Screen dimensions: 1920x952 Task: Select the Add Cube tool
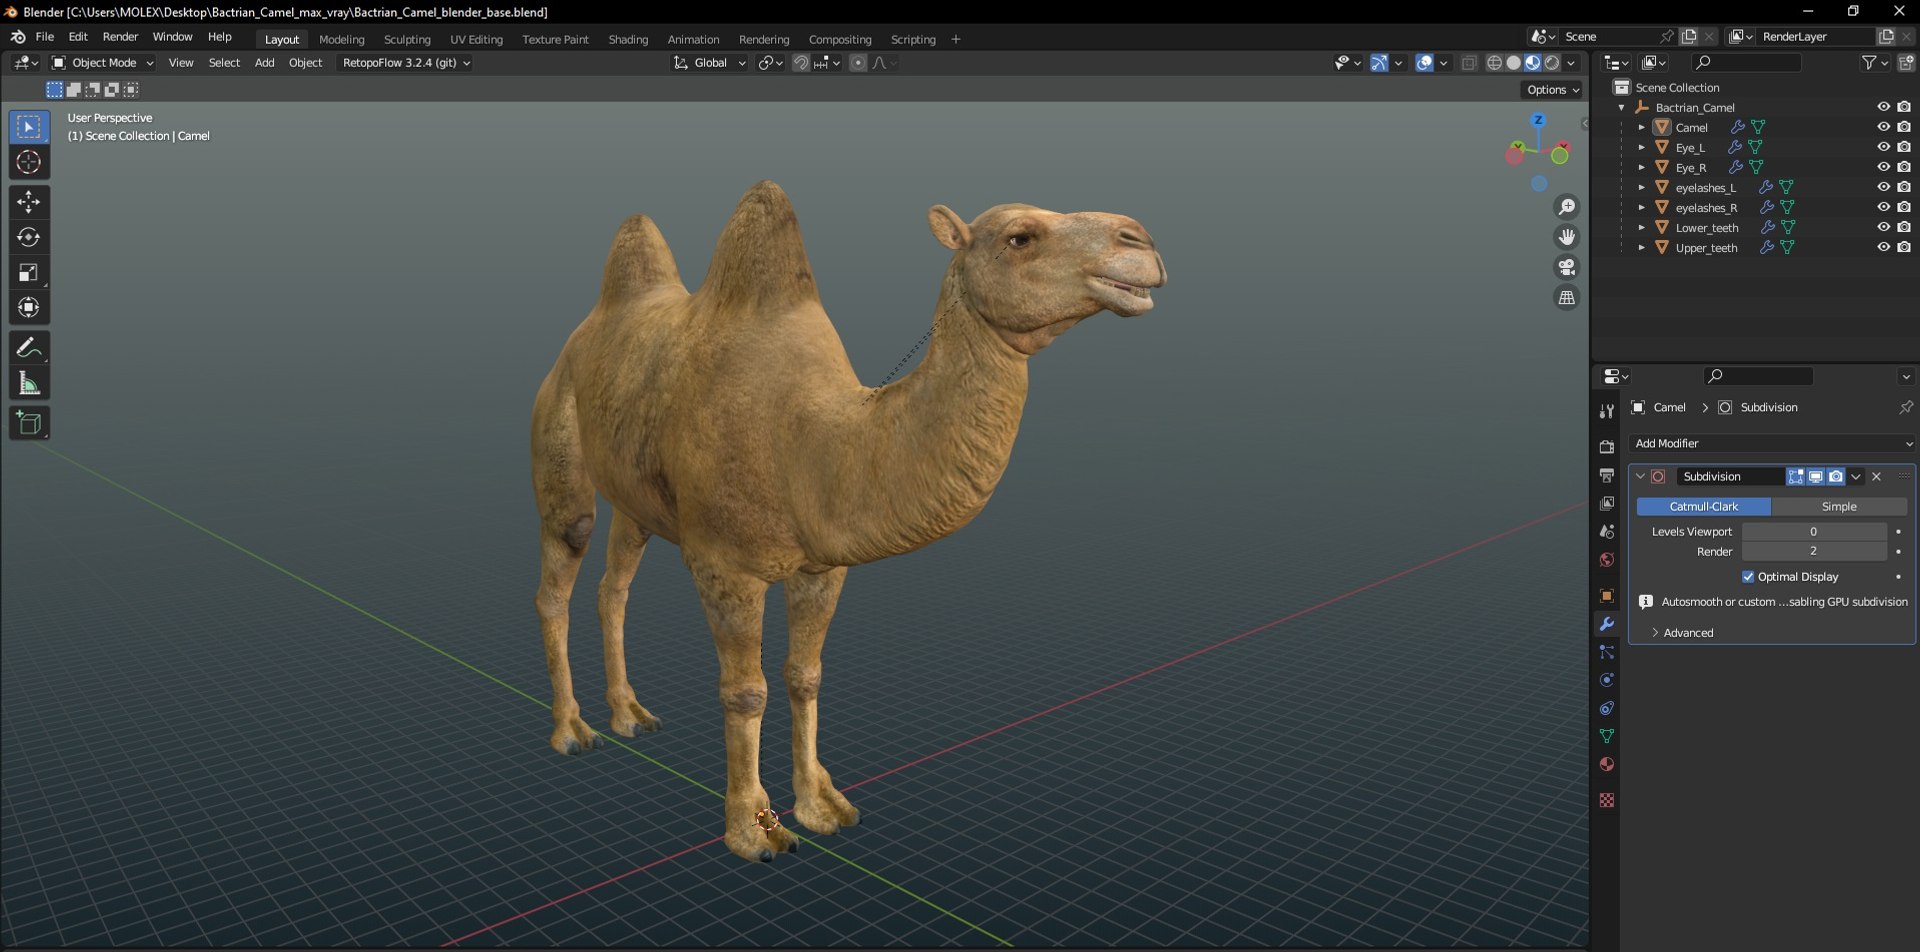[x=28, y=423]
